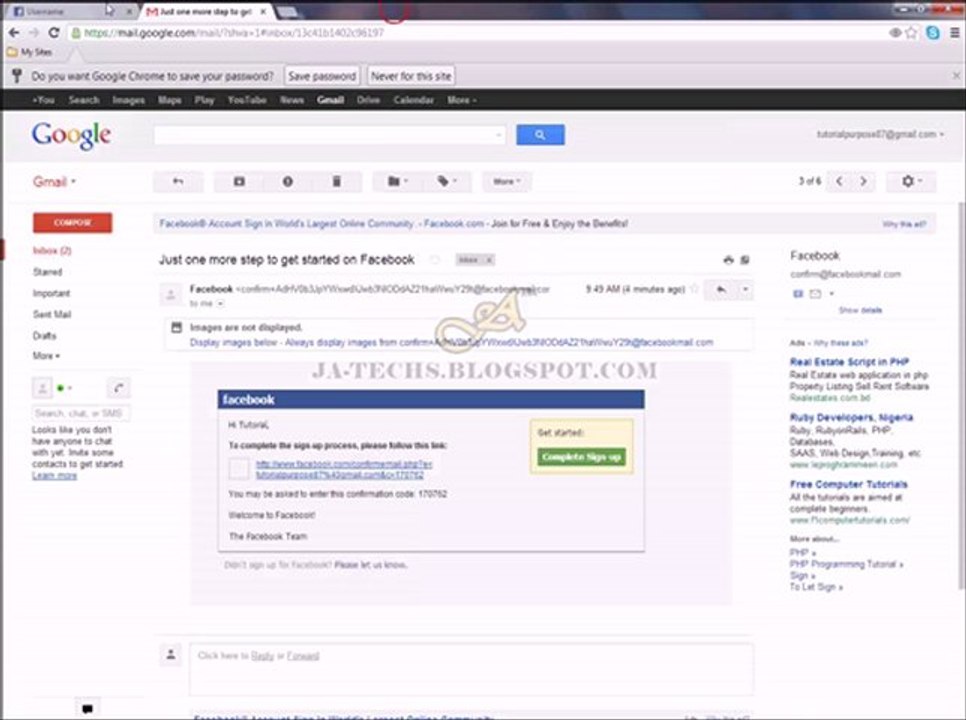Report spam with exclamation icon
The width and height of the screenshot is (966, 720).
pos(288,182)
